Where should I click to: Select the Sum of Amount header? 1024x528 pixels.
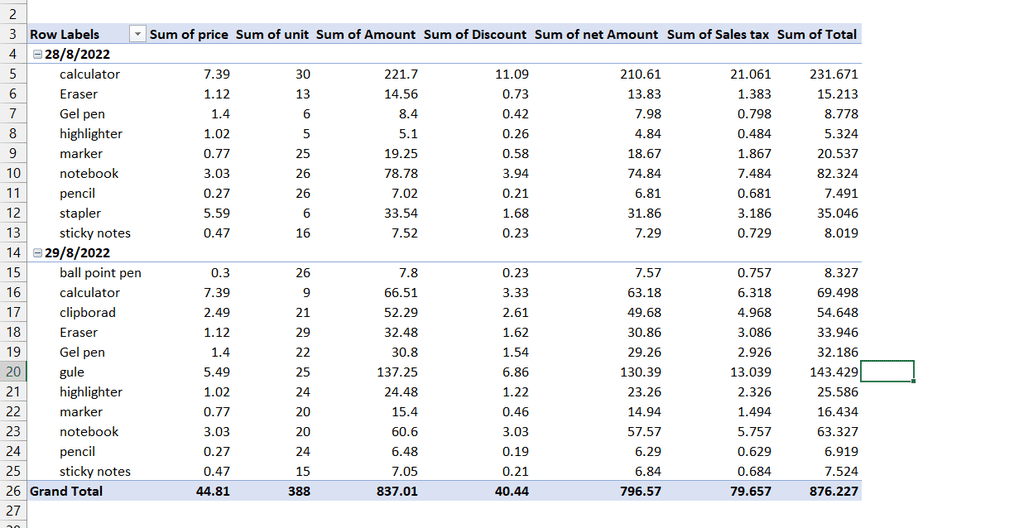click(366, 35)
